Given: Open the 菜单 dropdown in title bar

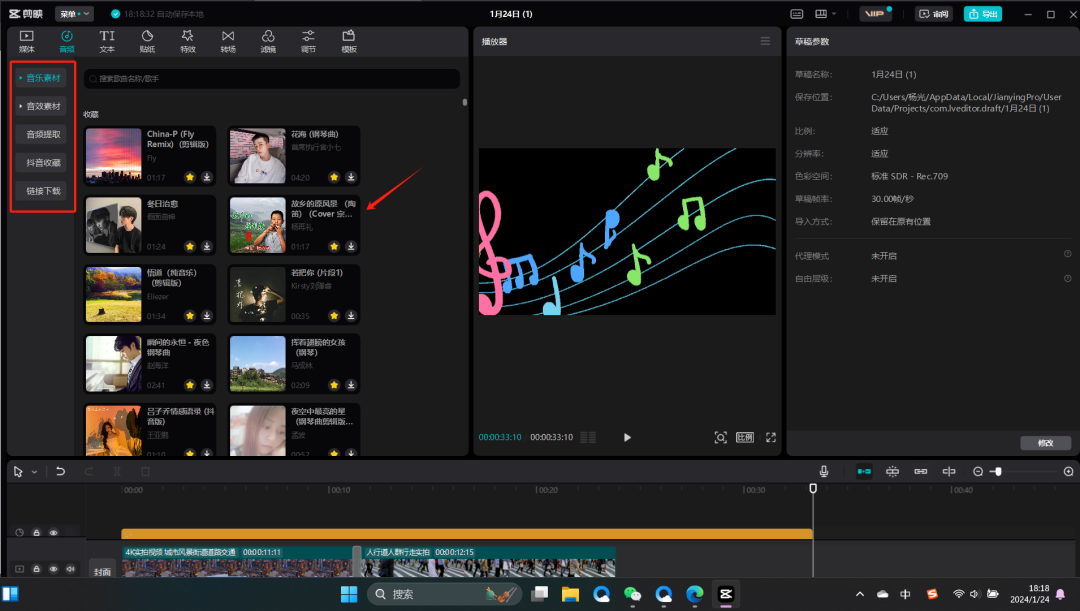Looking at the screenshot, I should click(74, 14).
